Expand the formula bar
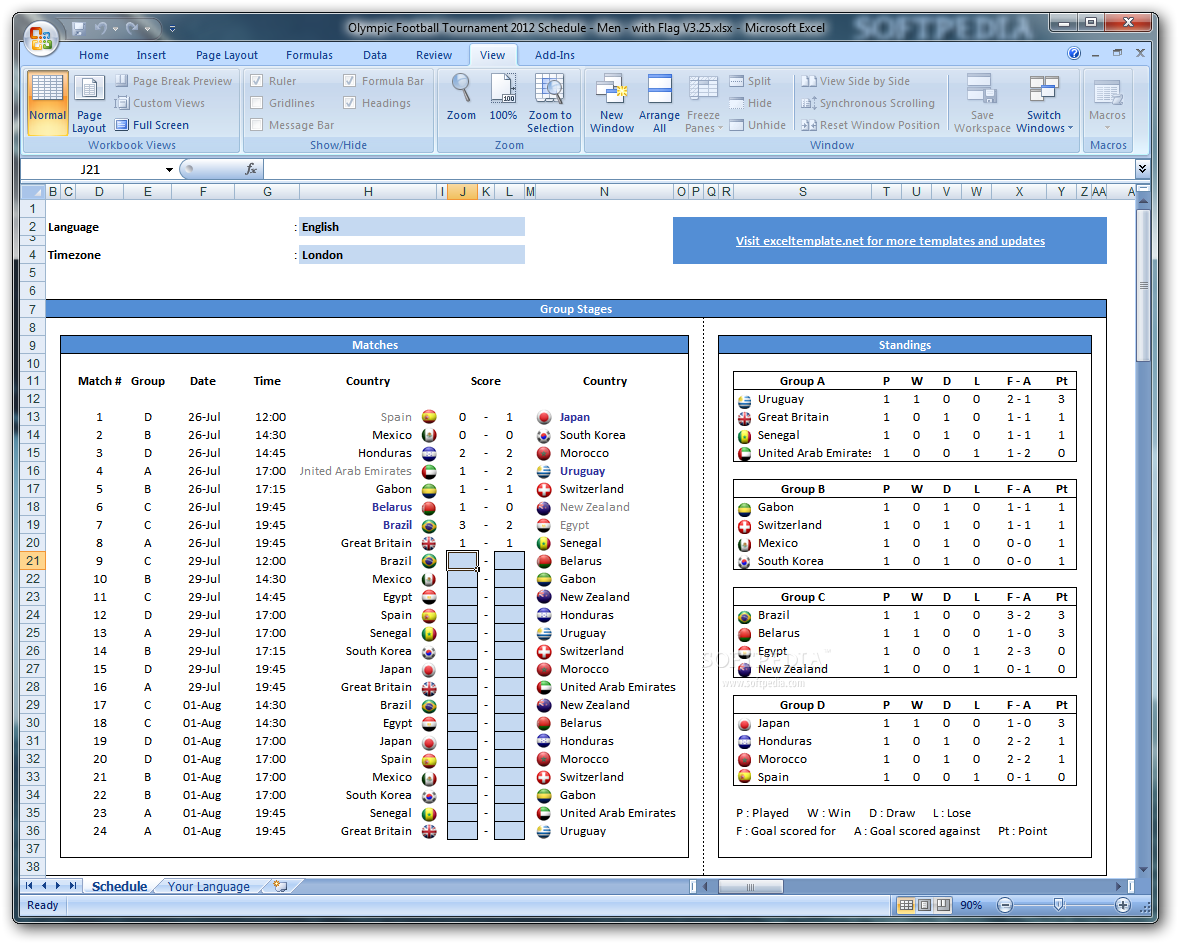 tap(1142, 169)
